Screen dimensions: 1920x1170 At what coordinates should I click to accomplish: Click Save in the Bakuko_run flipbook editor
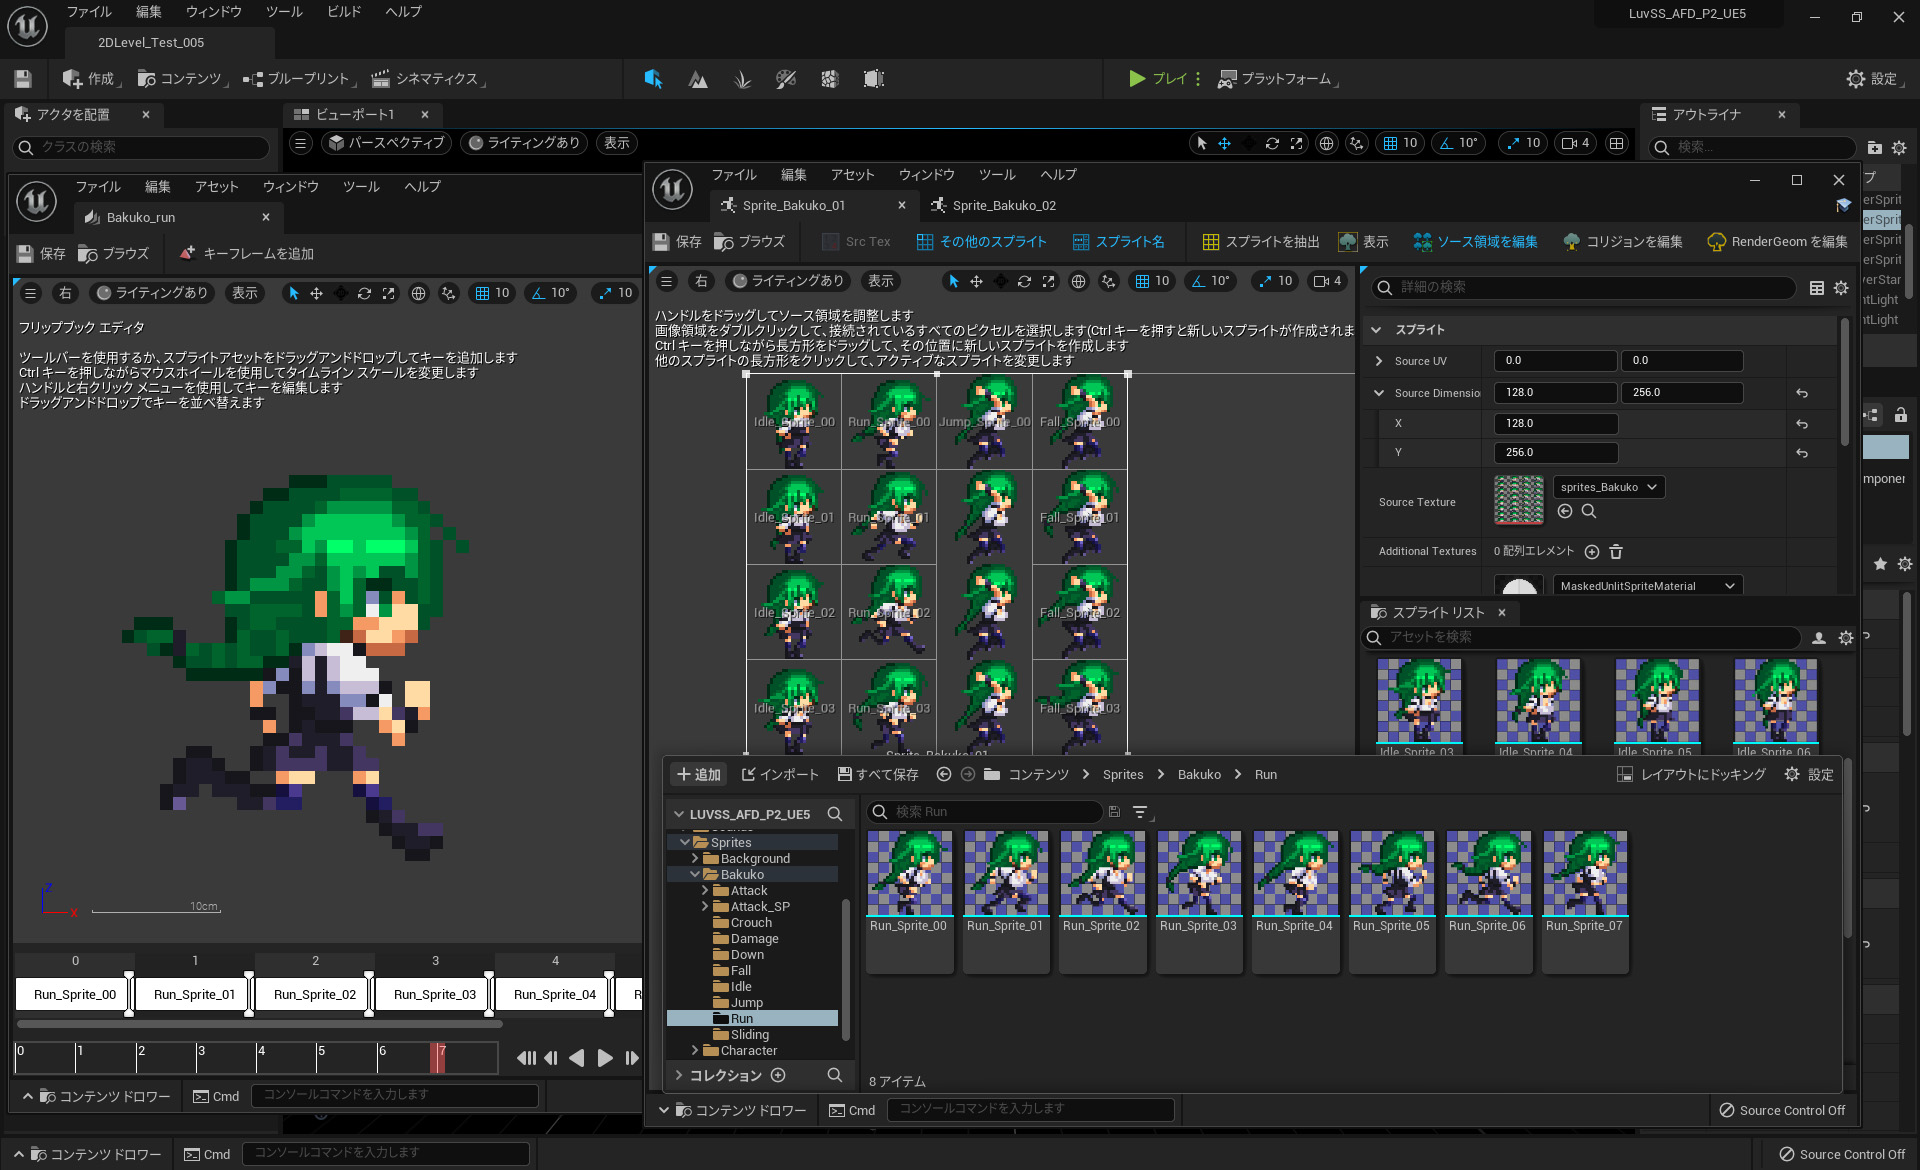pyautogui.click(x=41, y=254)
